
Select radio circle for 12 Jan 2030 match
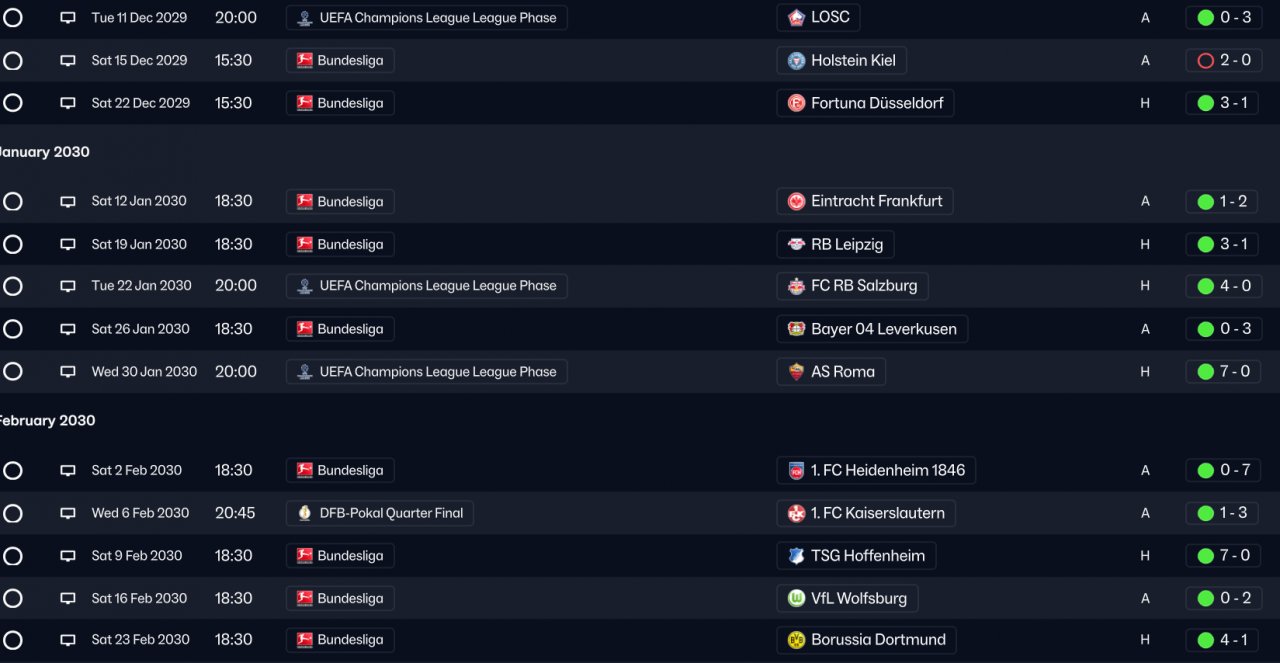pyautogui.click(x=13, y=201)
